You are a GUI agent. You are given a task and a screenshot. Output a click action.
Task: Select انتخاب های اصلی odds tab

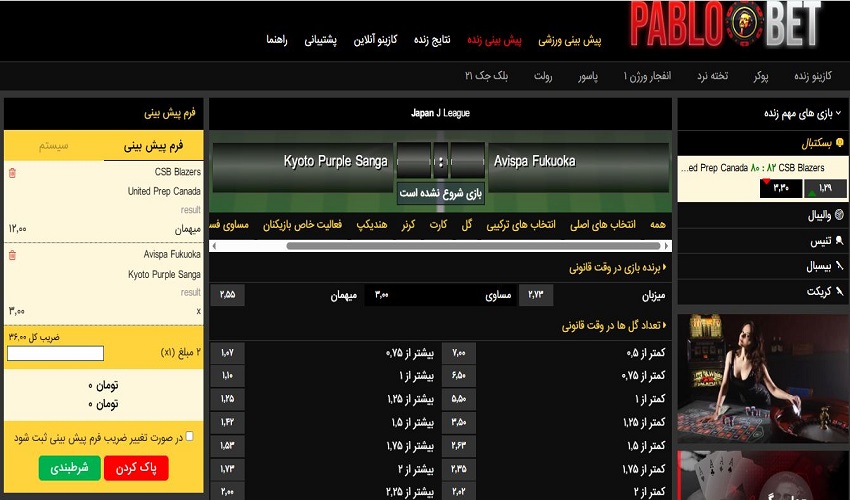click(x=603, y=225)
